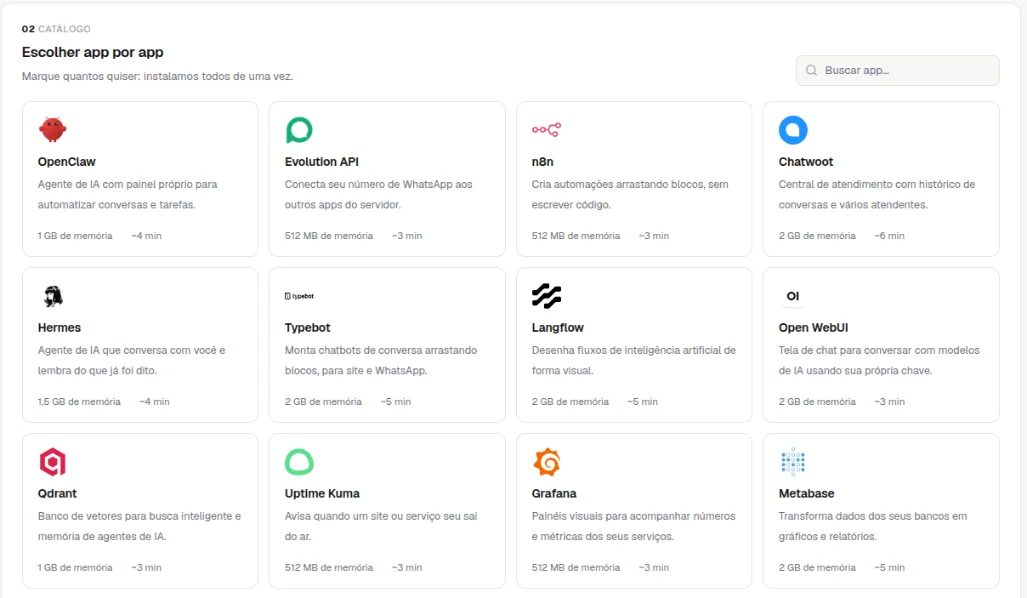Select the Open WebUI card title

[x=813, y=327]
